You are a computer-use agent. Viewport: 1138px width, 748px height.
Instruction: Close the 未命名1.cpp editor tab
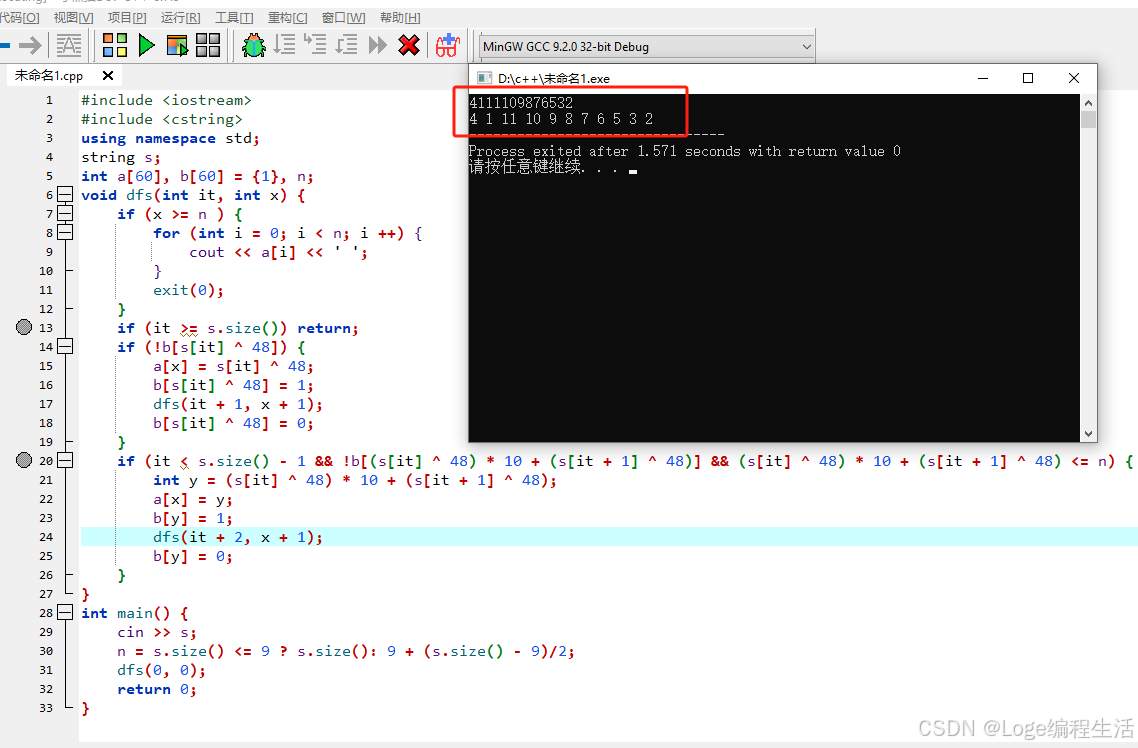click(108, 75)
